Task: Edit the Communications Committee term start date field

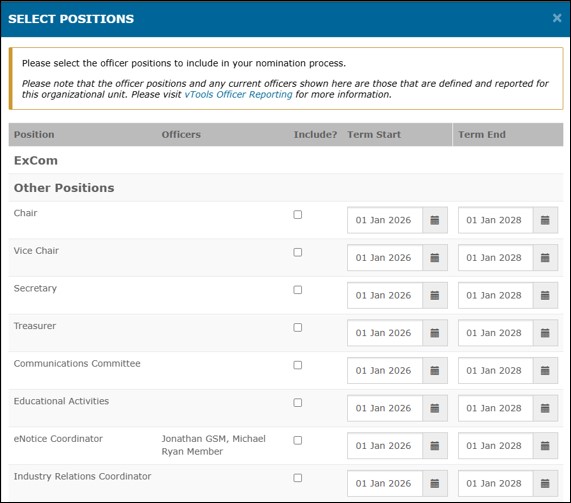Action: [x=385, y=370]
